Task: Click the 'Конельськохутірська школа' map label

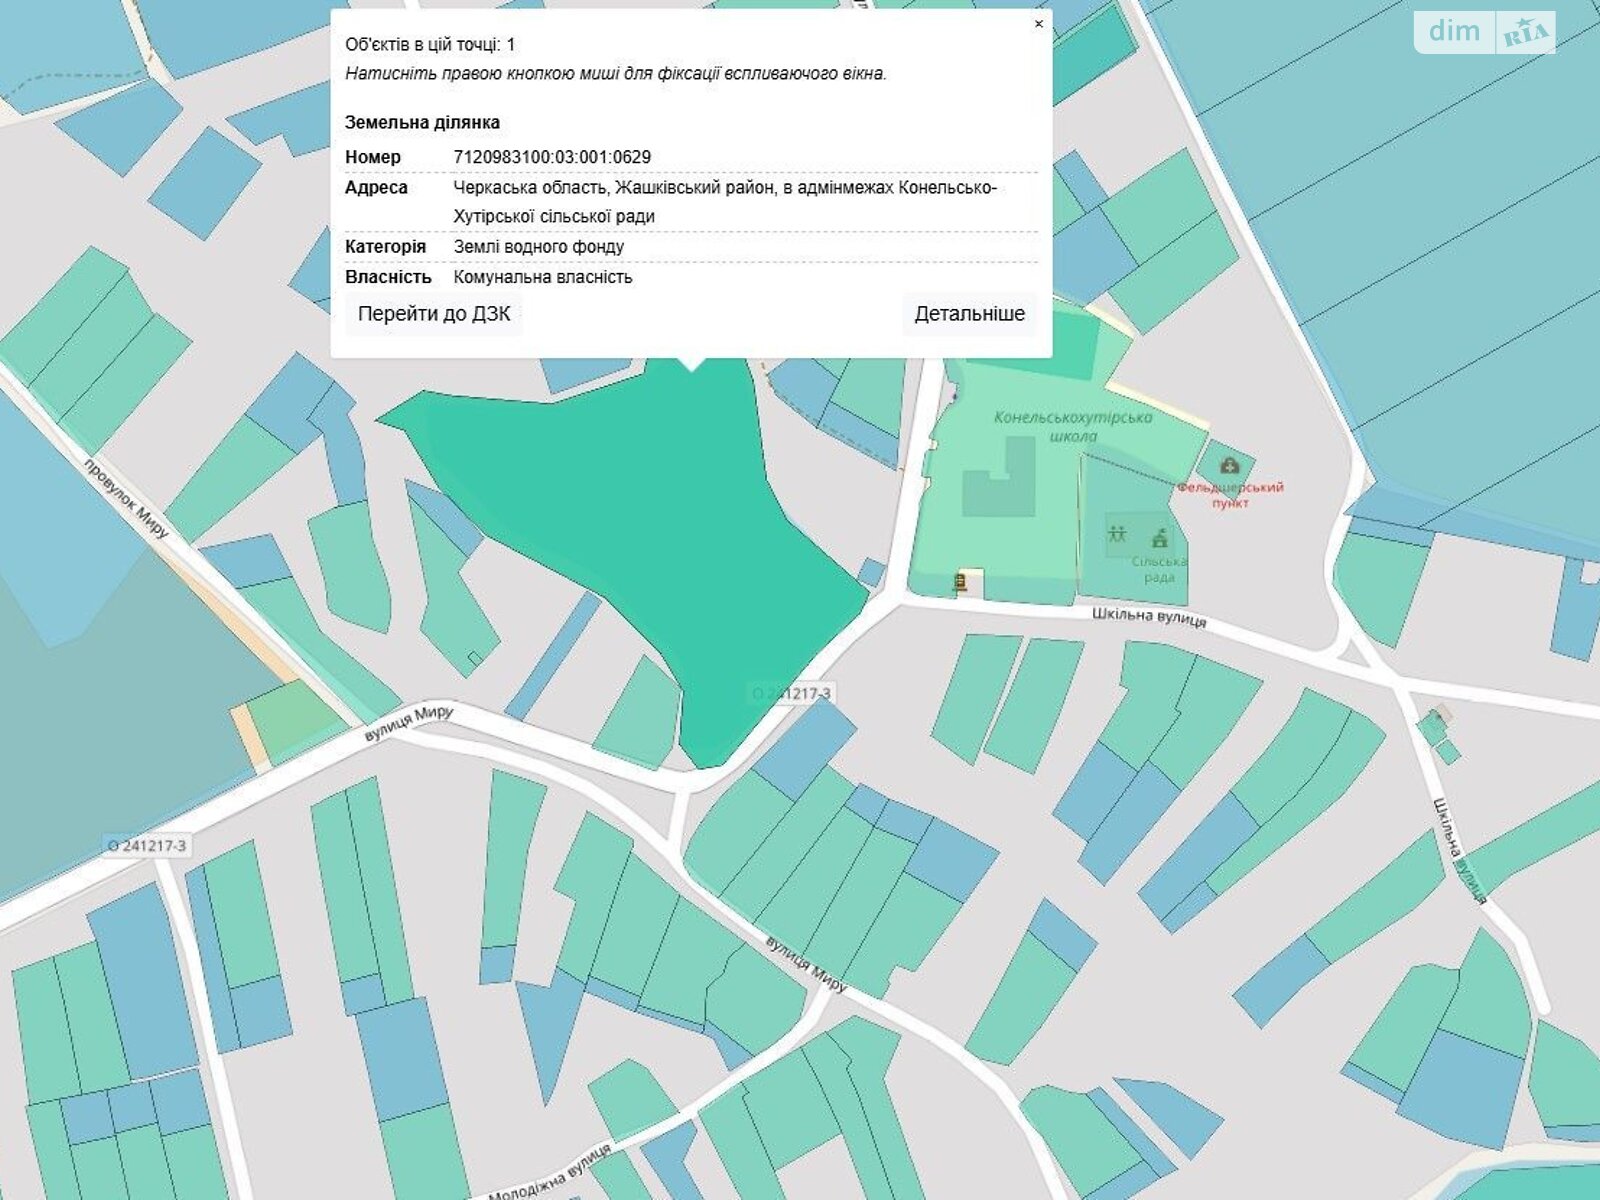Action: (1073, 427)
